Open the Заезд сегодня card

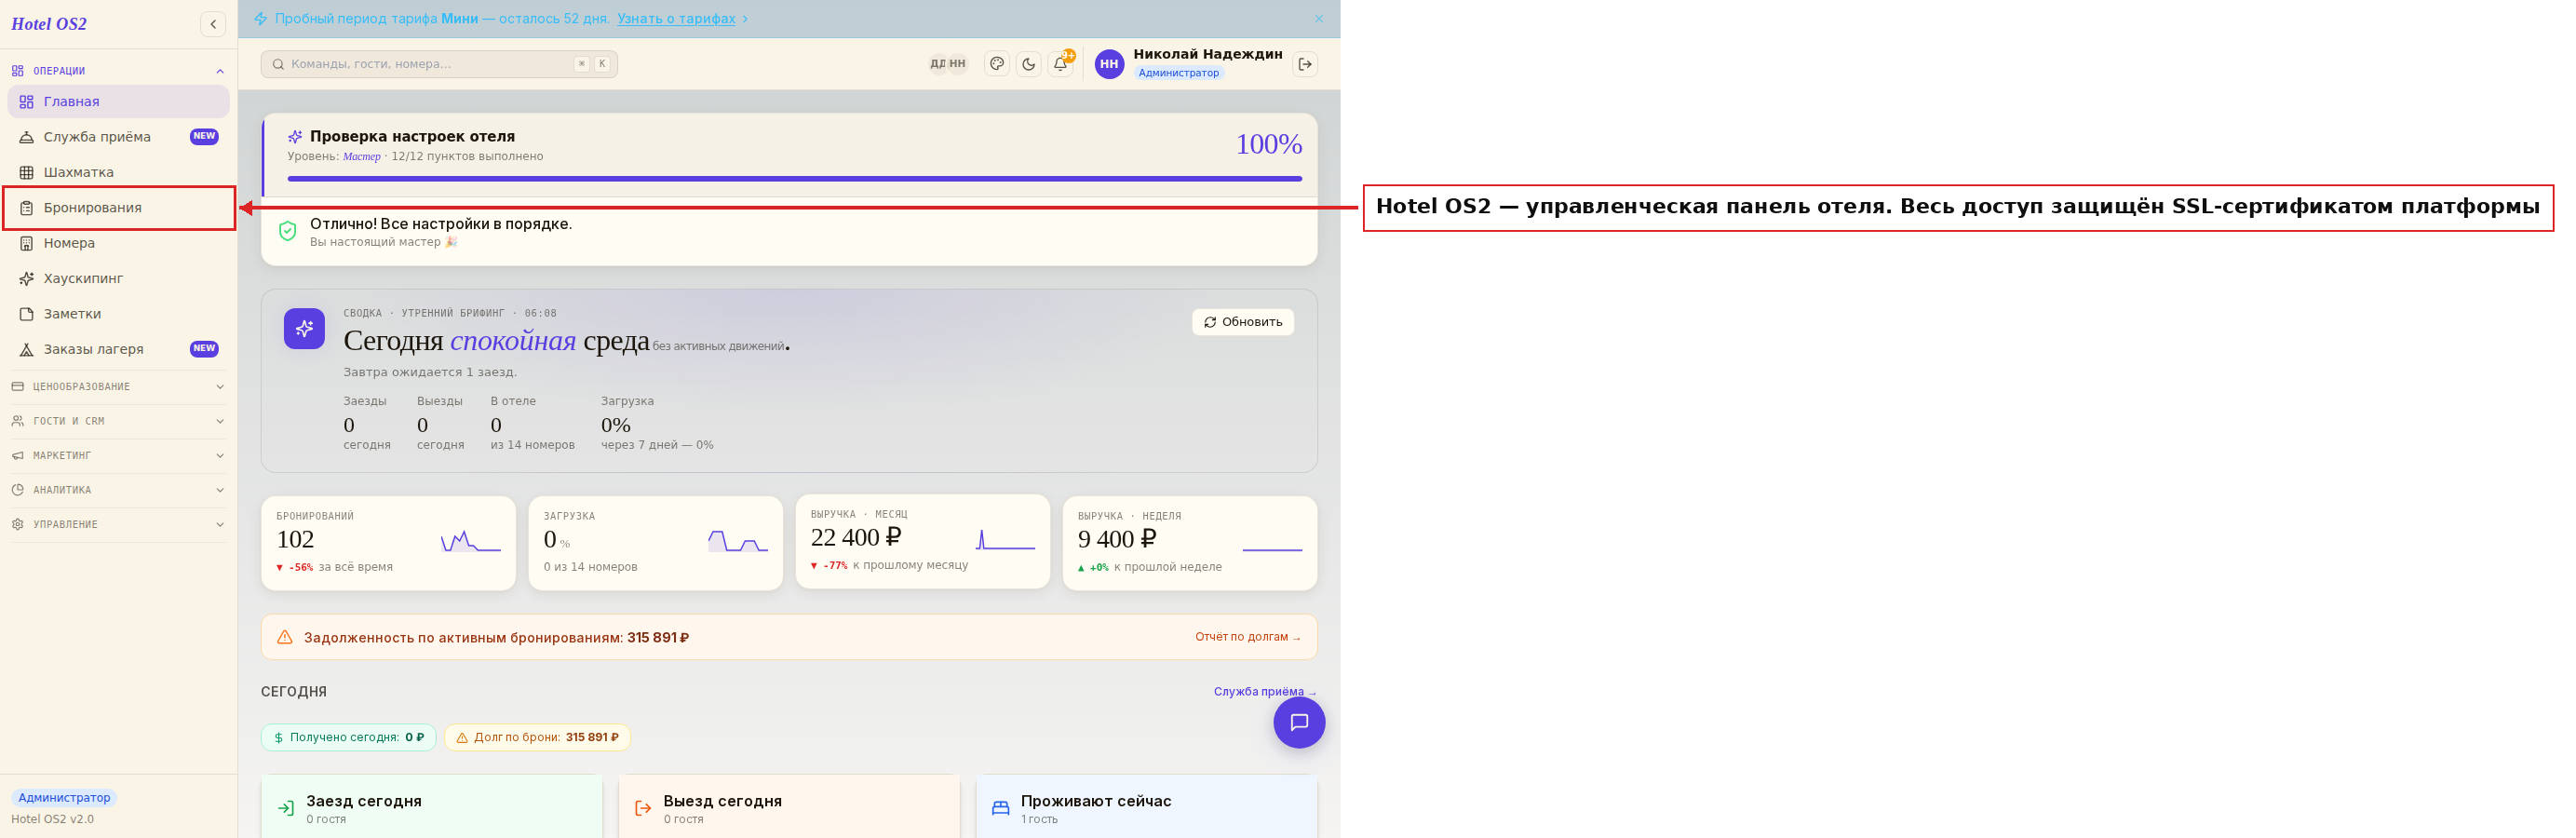tap(432, 807)
